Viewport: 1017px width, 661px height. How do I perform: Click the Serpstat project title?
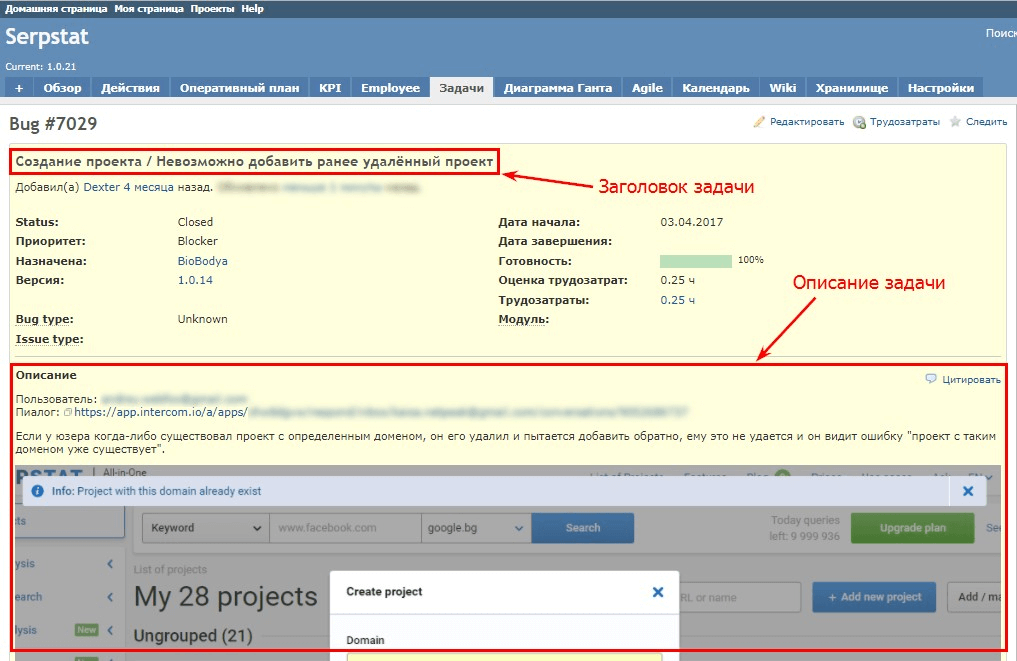tap(47, 36)
